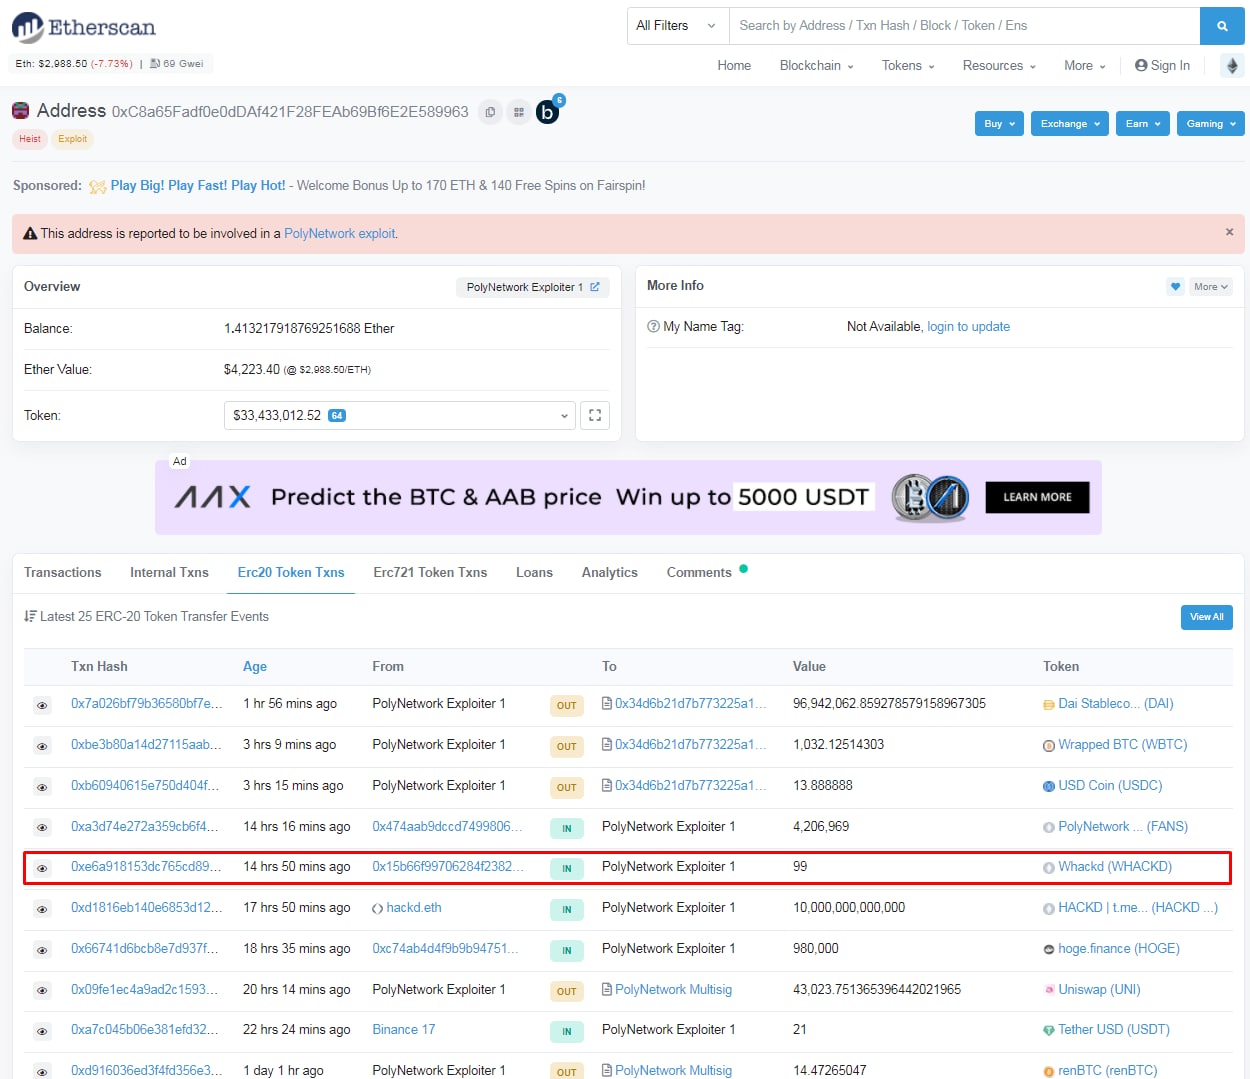Click the contract icon in the DAI row
Screen dimensions: 1250x1079
(607, 703)
